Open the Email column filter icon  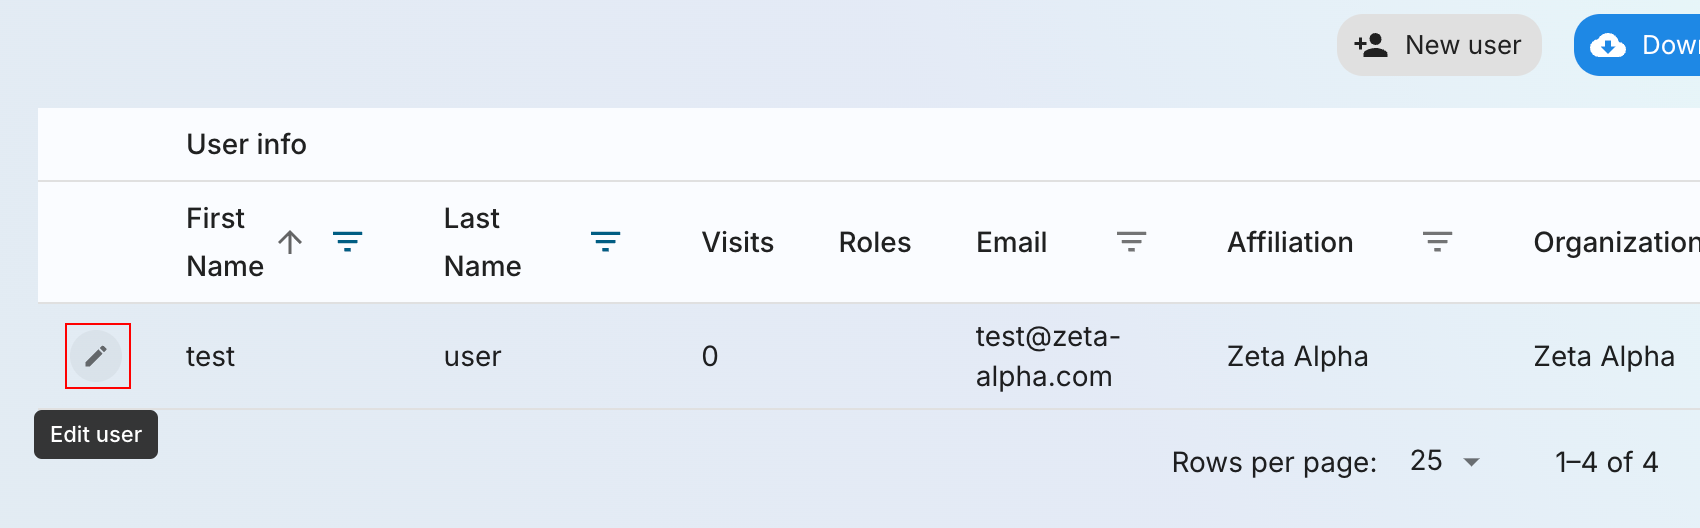(x=1131, y=242)
